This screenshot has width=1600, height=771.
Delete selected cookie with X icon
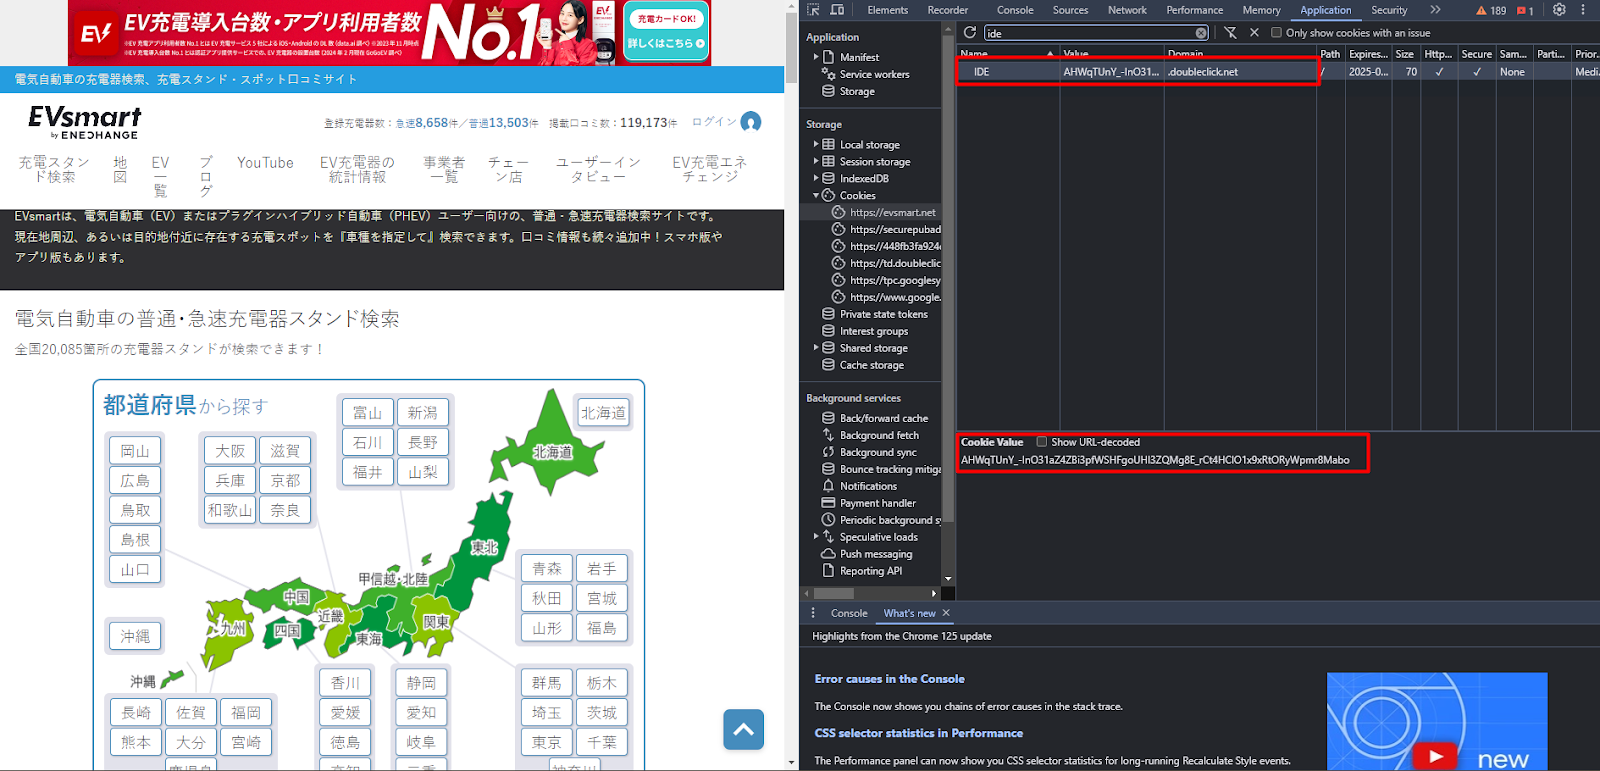(x=1254, y=33)
